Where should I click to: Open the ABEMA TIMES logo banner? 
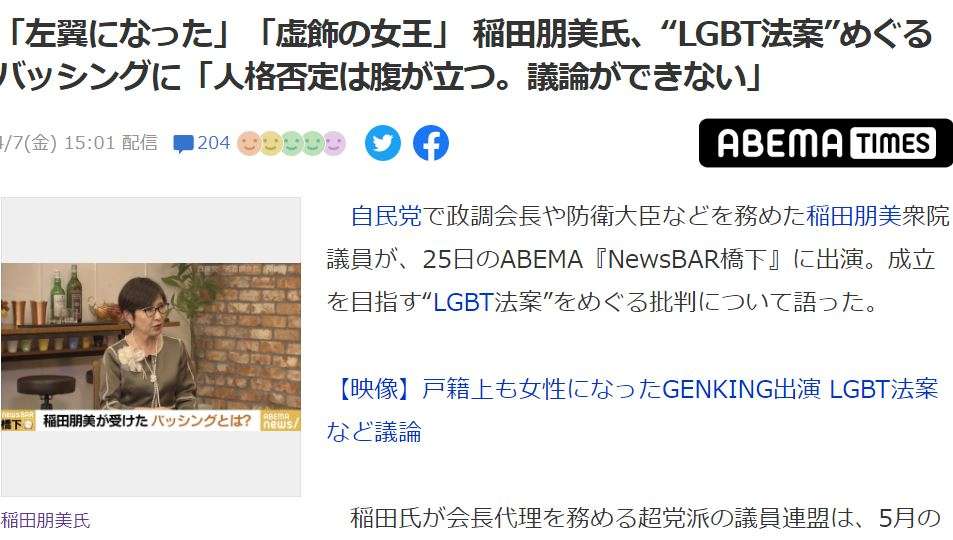pyautogui.click(x=826, y=143)
